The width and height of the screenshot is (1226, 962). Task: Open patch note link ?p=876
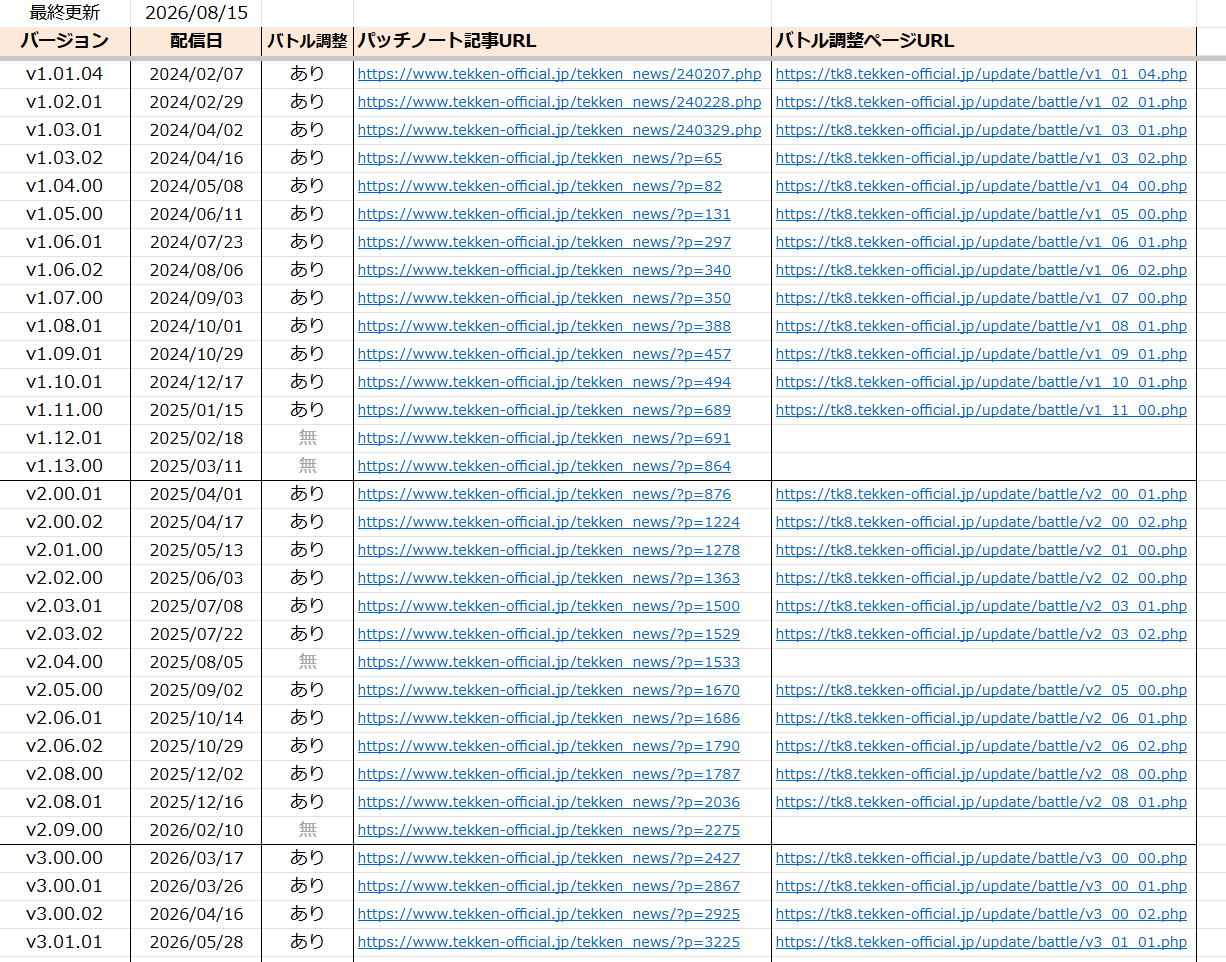tap(544, 494)
